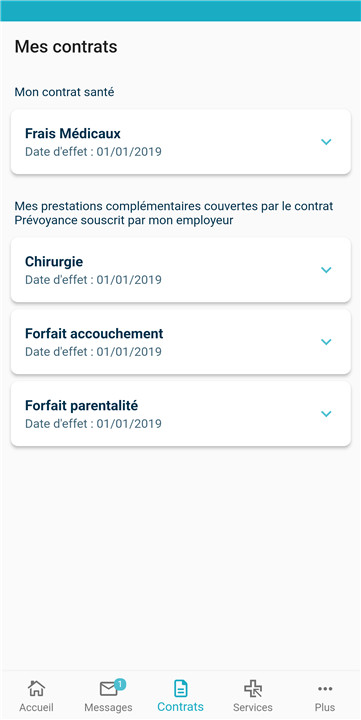This screenshot has height=720, width=361.
Task: Tap the unread badge on Messages
Action: tap(120, 684)
